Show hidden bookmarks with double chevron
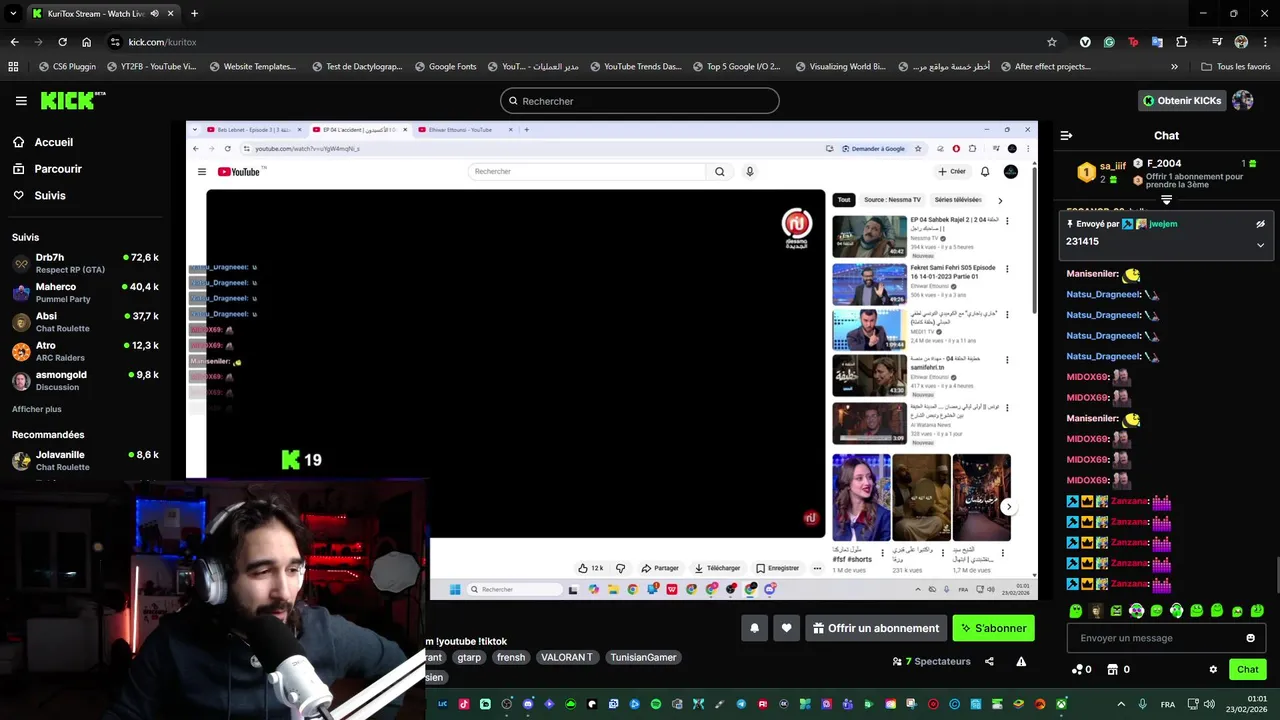Viewport: 1280px width, 720px height. tap(1174, 67)
